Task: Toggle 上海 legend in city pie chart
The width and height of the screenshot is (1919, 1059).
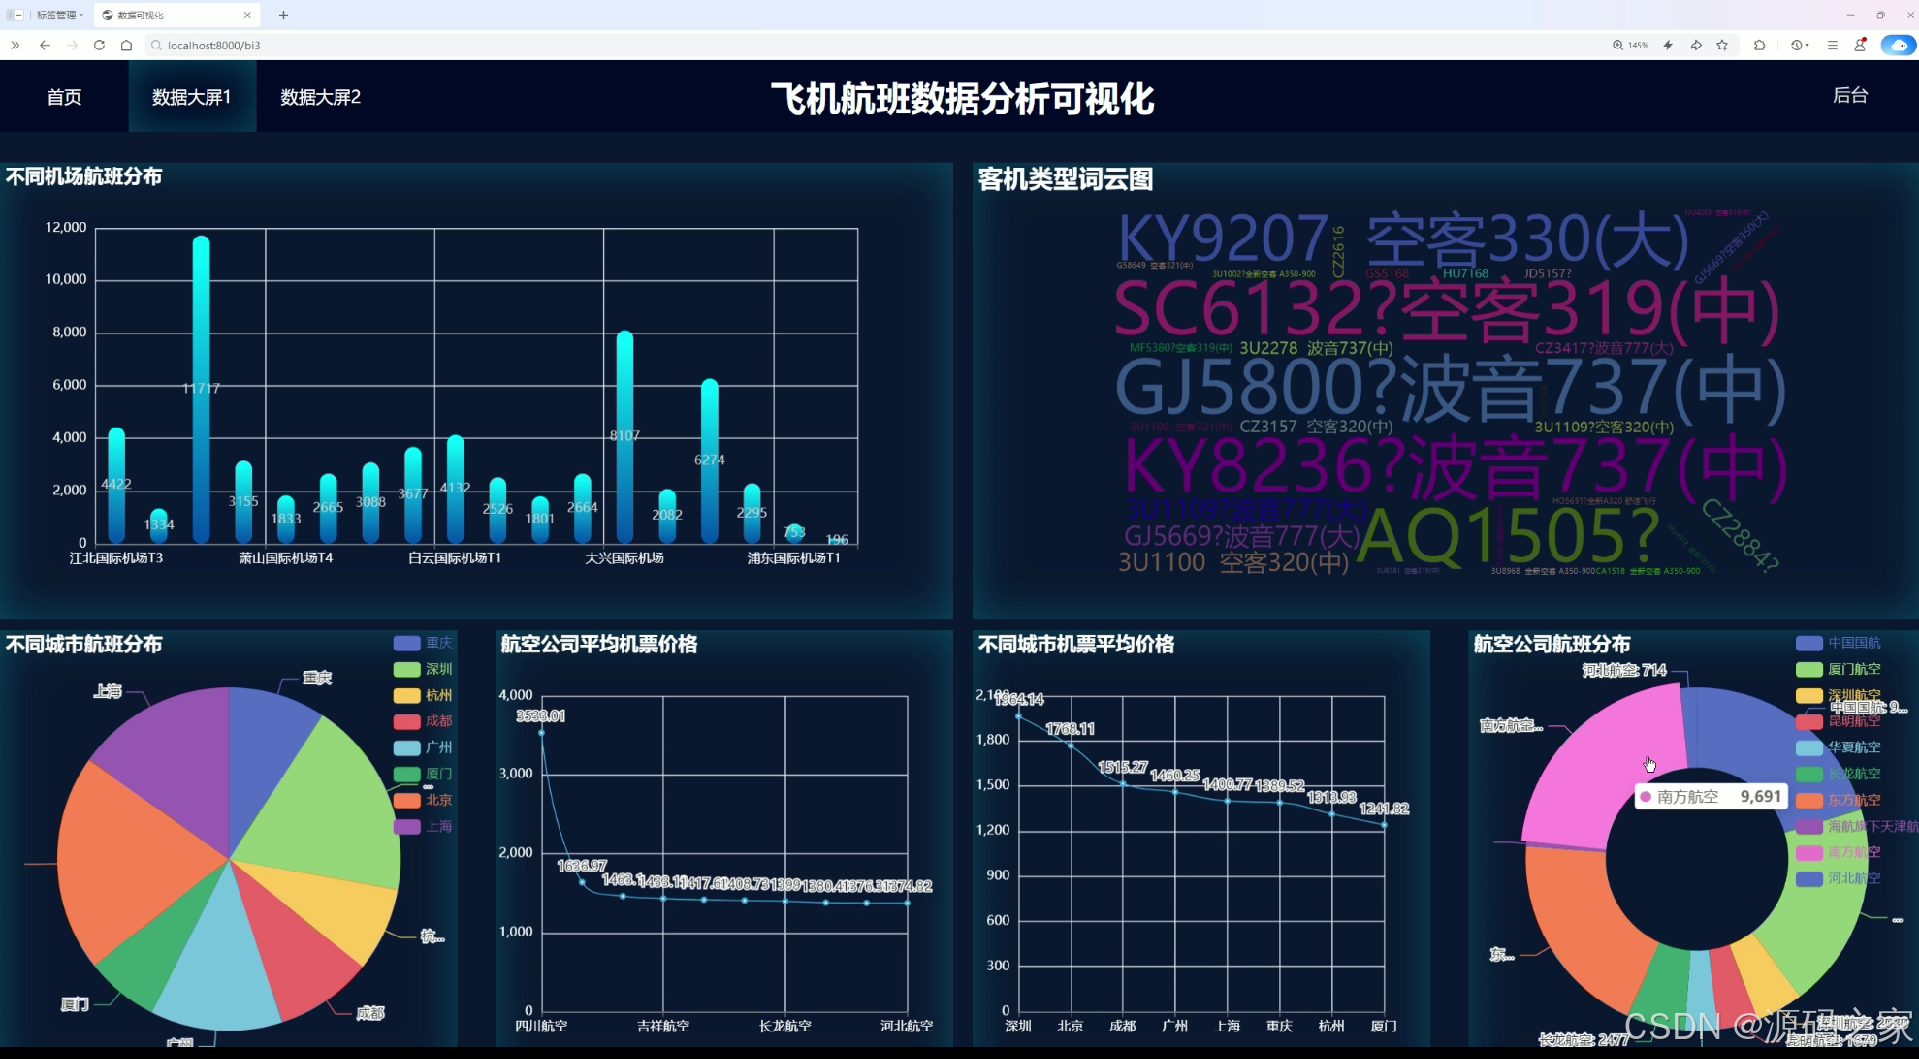Action: pyautogui.click(x=423, y=826)
